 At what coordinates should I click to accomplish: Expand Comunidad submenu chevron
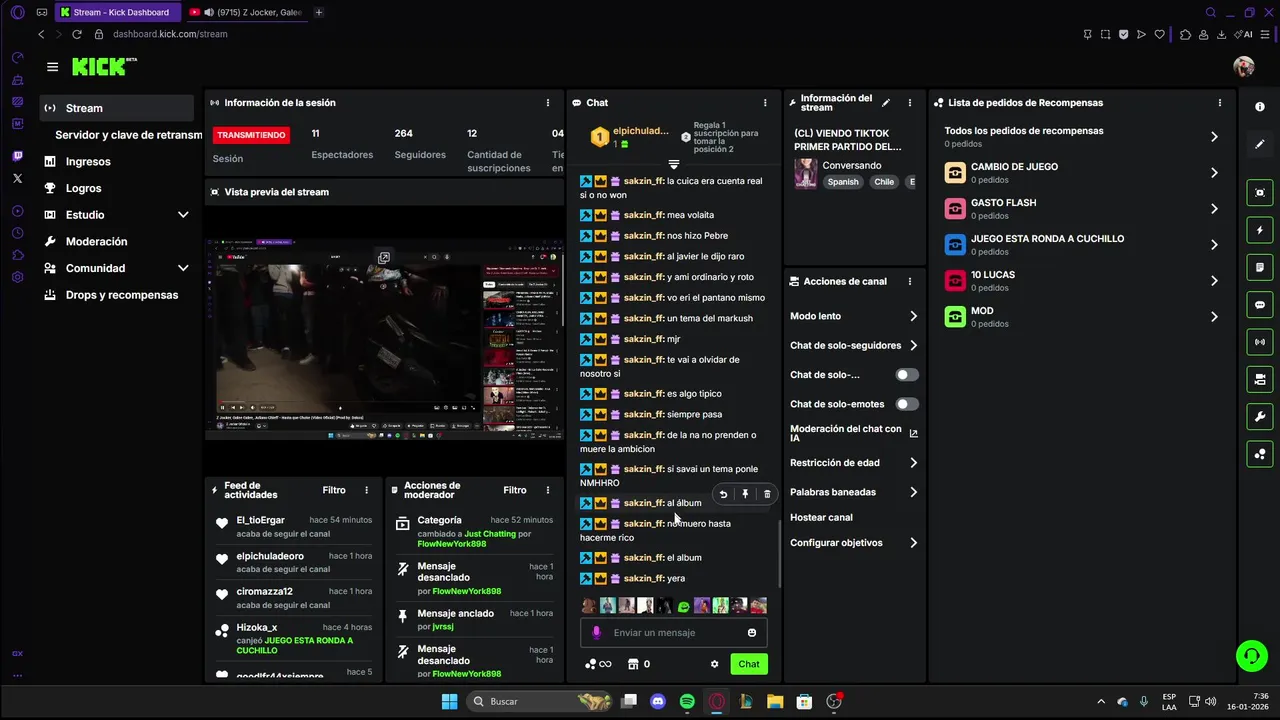tap(183, 268)
